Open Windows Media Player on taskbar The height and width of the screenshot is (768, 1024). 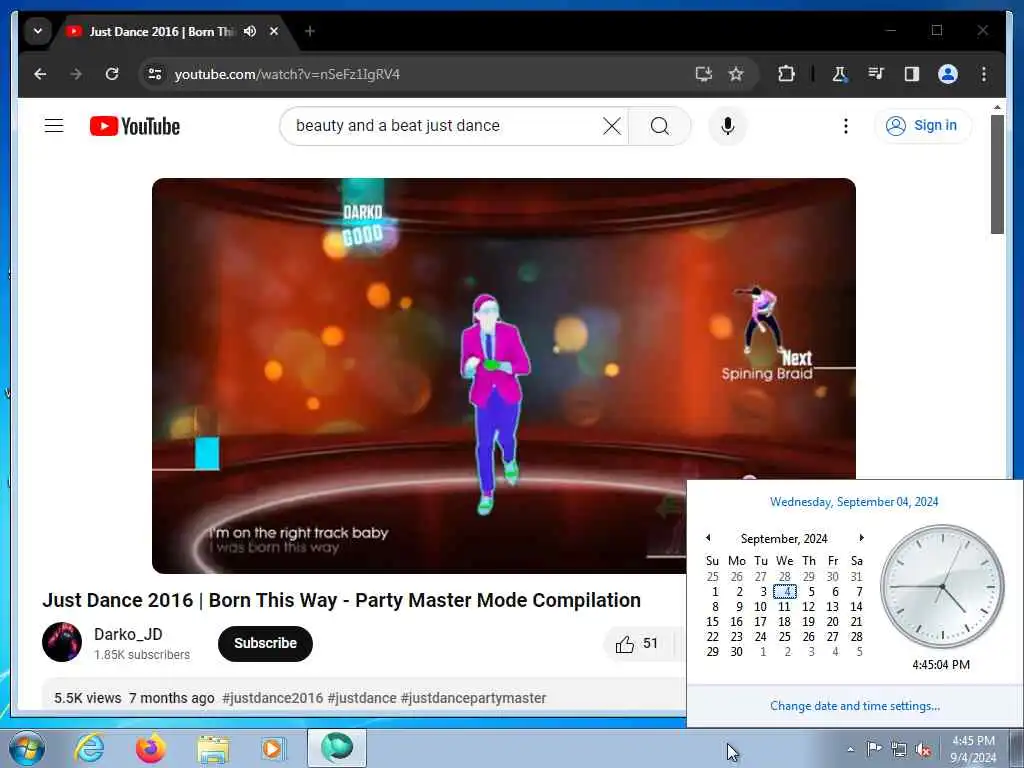[x=273, y=749]
